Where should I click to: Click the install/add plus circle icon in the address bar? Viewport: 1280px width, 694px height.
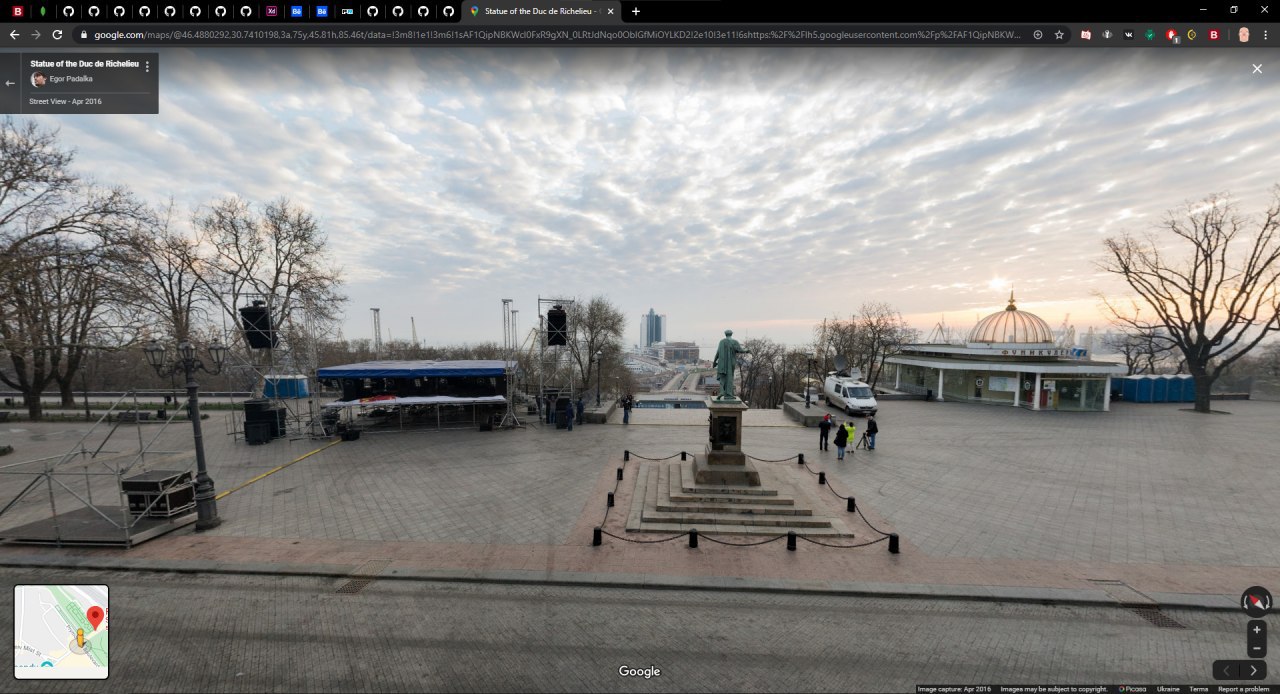click(x=1038, y=34)
